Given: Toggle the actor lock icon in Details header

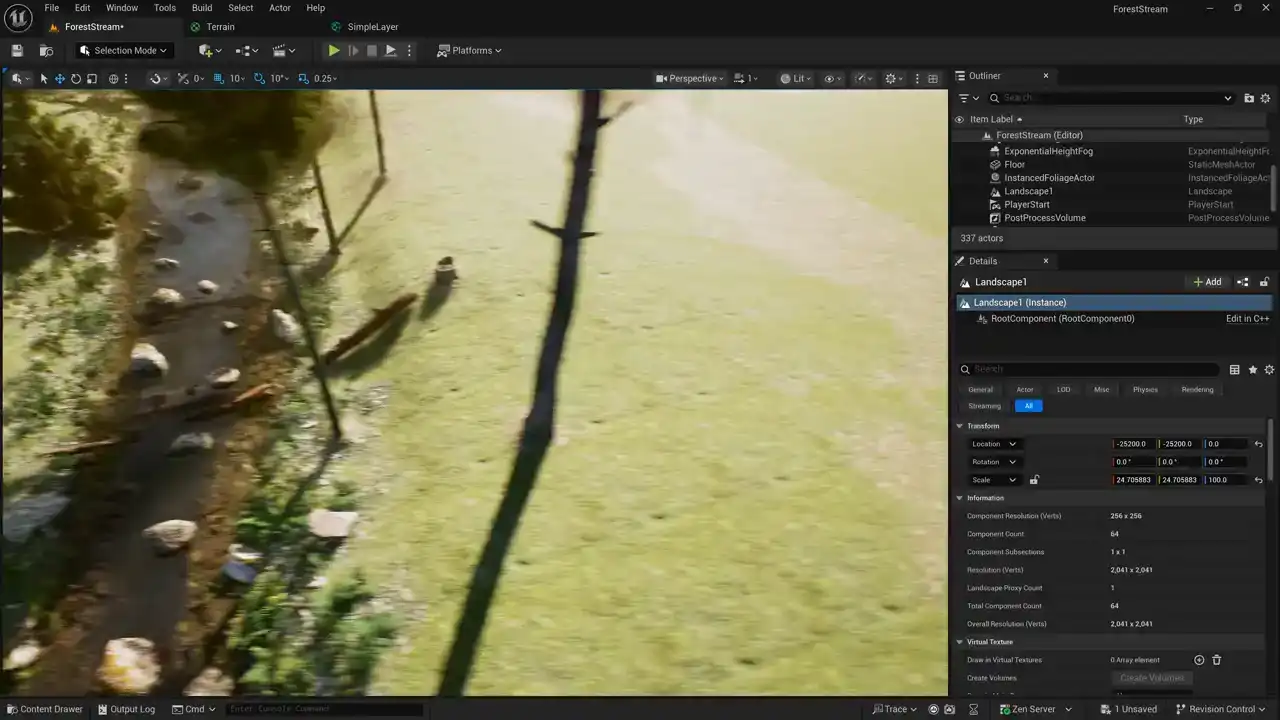Looking at the screenshot, I should 1264,282.
